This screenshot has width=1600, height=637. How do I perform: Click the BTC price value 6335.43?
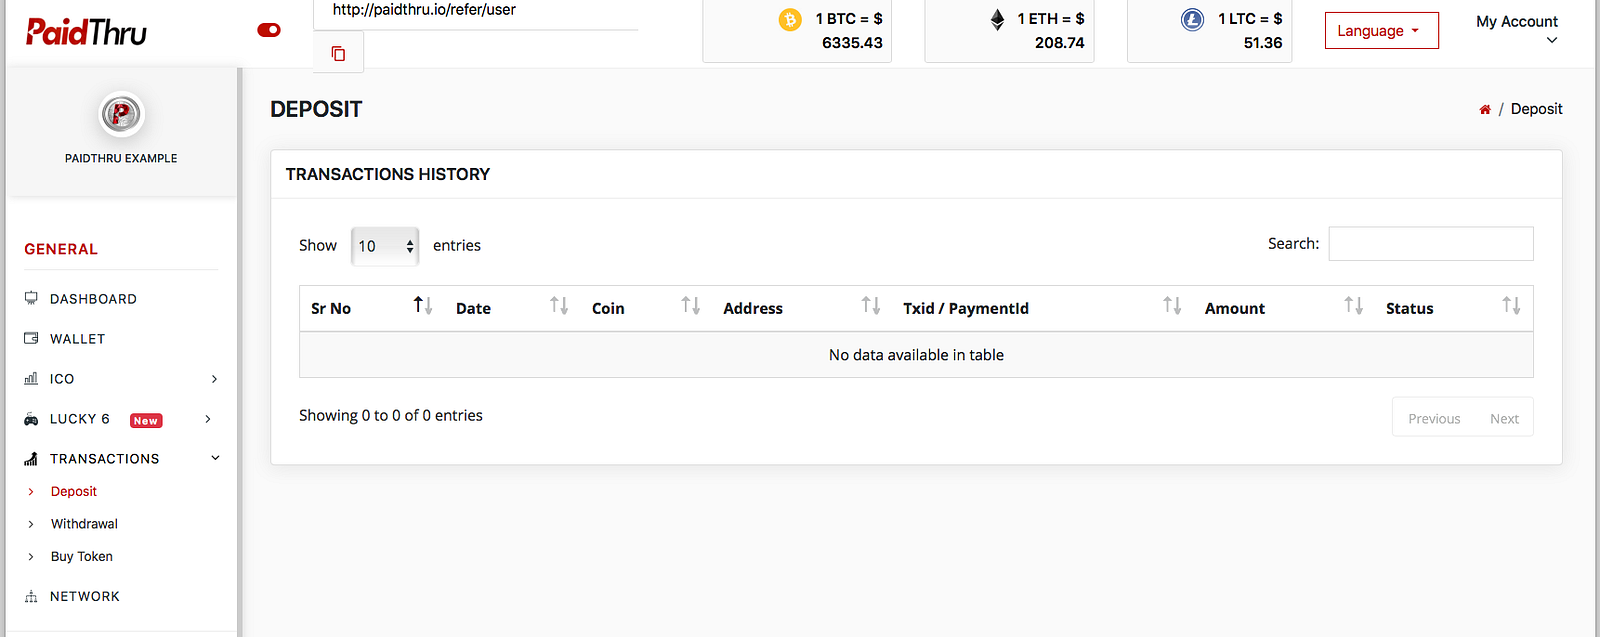click(x=852, y=43)
